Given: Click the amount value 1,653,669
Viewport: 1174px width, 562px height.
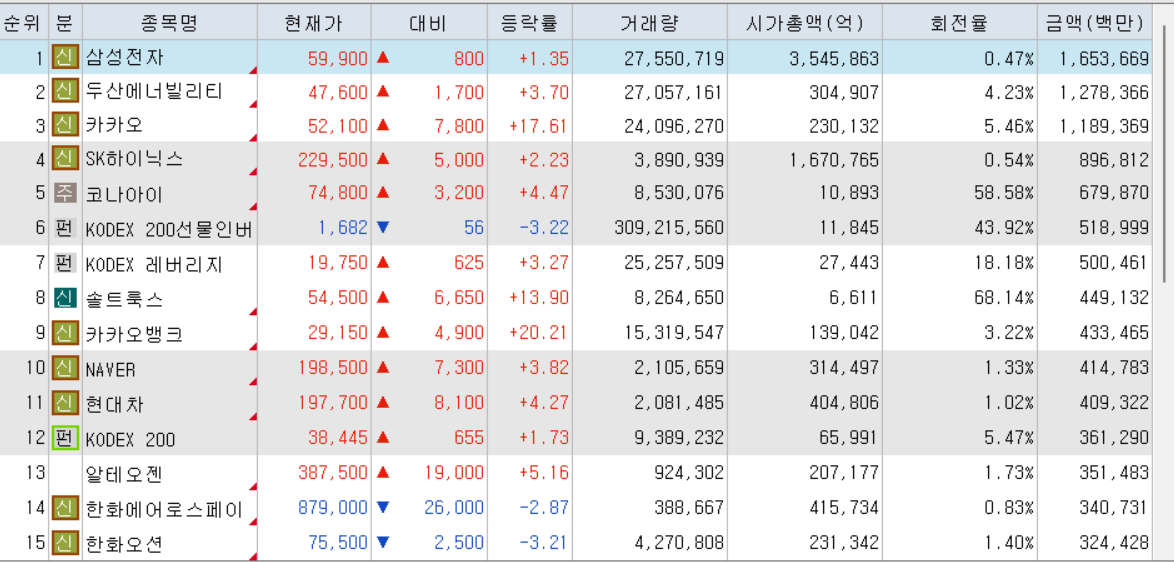Looking at the screenshot, I should pos(1104,58).
